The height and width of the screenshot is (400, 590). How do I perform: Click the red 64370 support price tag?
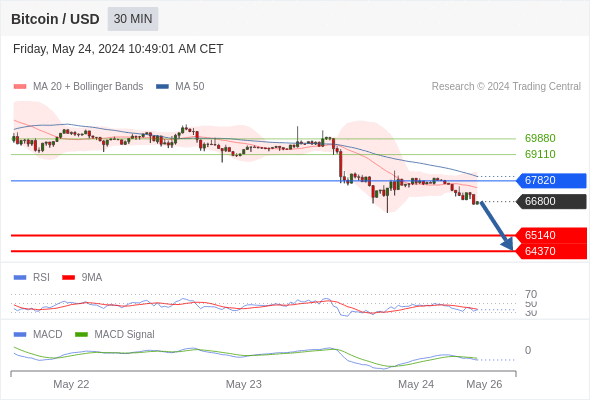tap(551, 251)
